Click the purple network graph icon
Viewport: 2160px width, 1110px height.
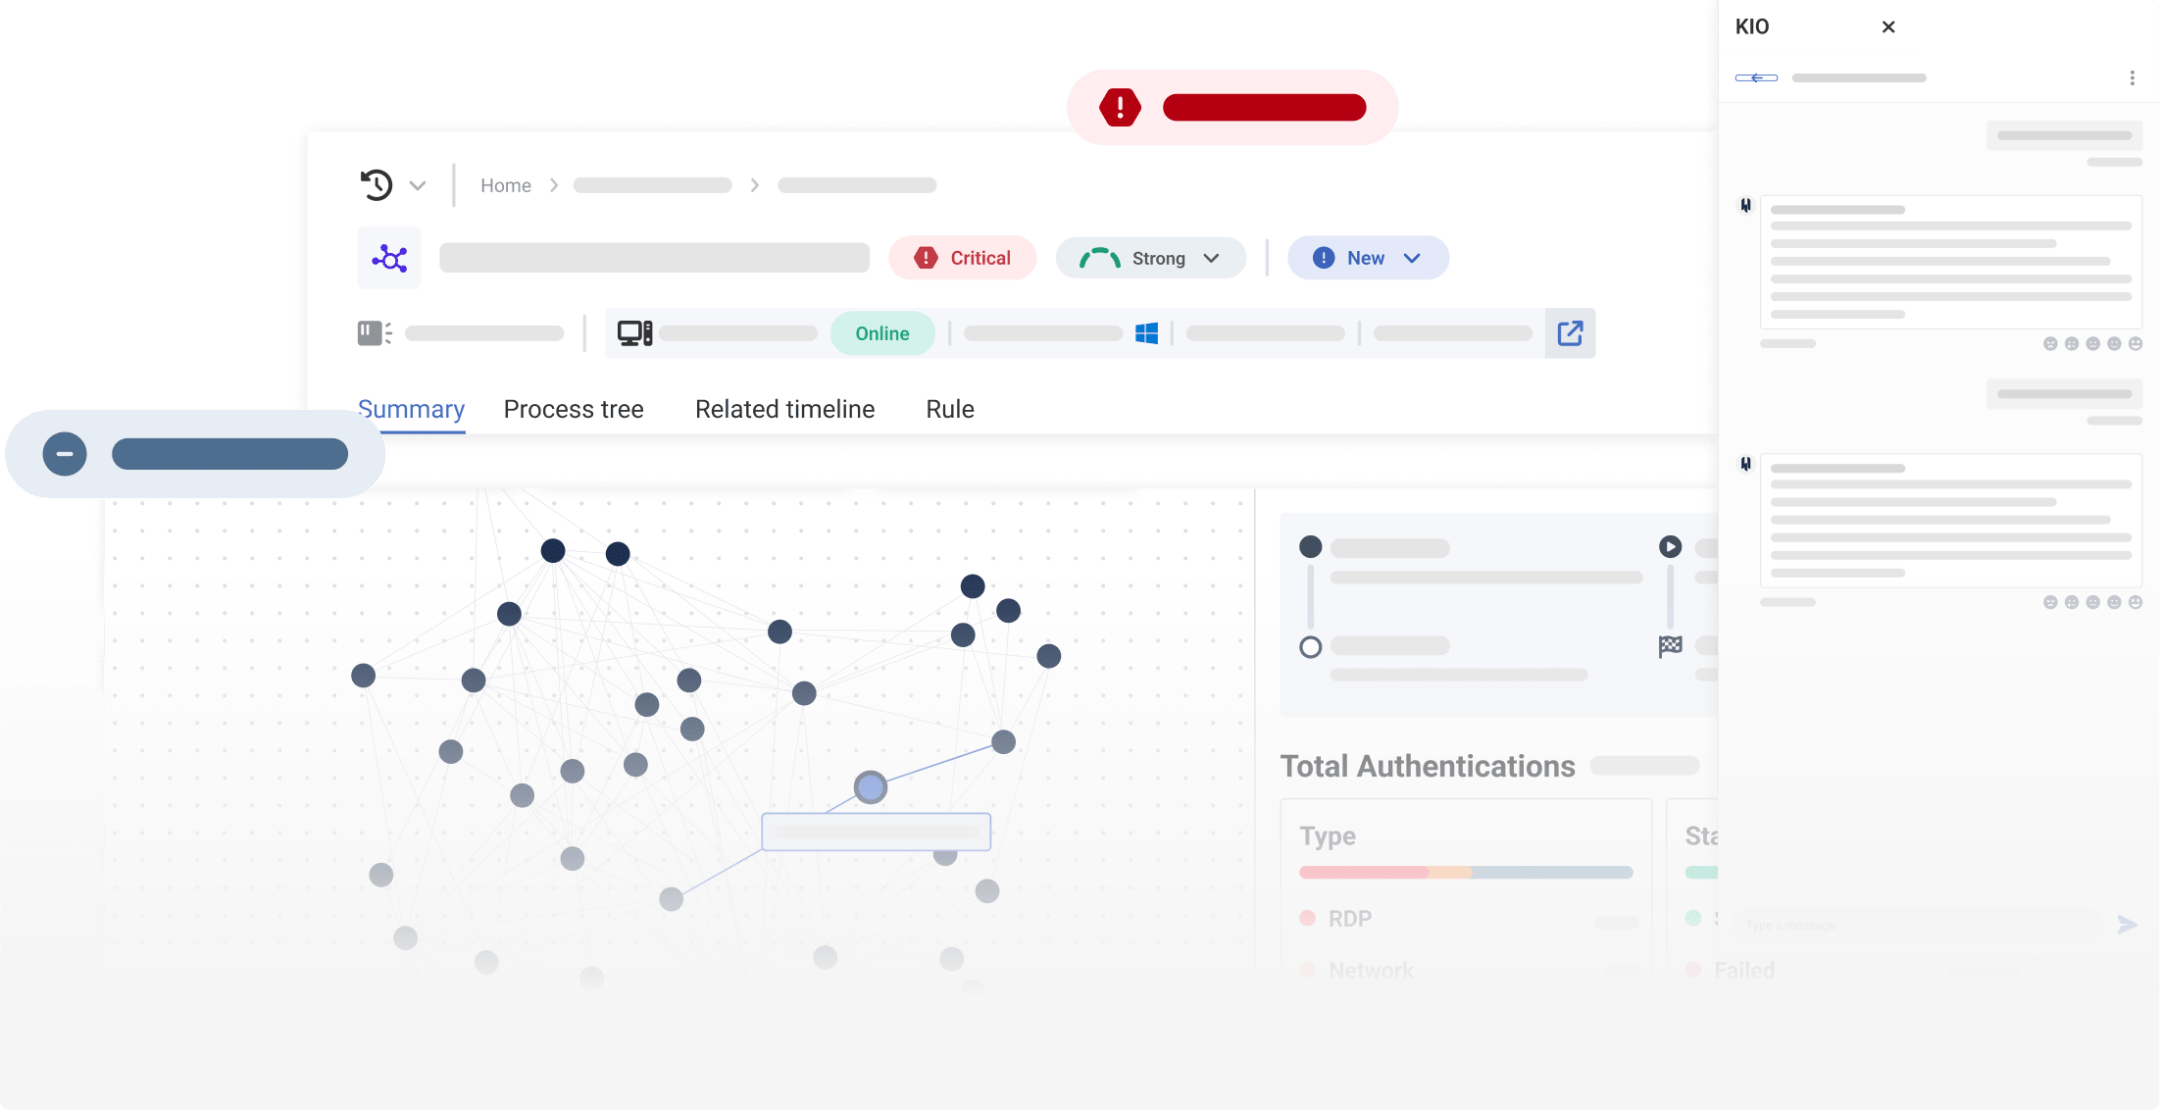coord(389,259)
